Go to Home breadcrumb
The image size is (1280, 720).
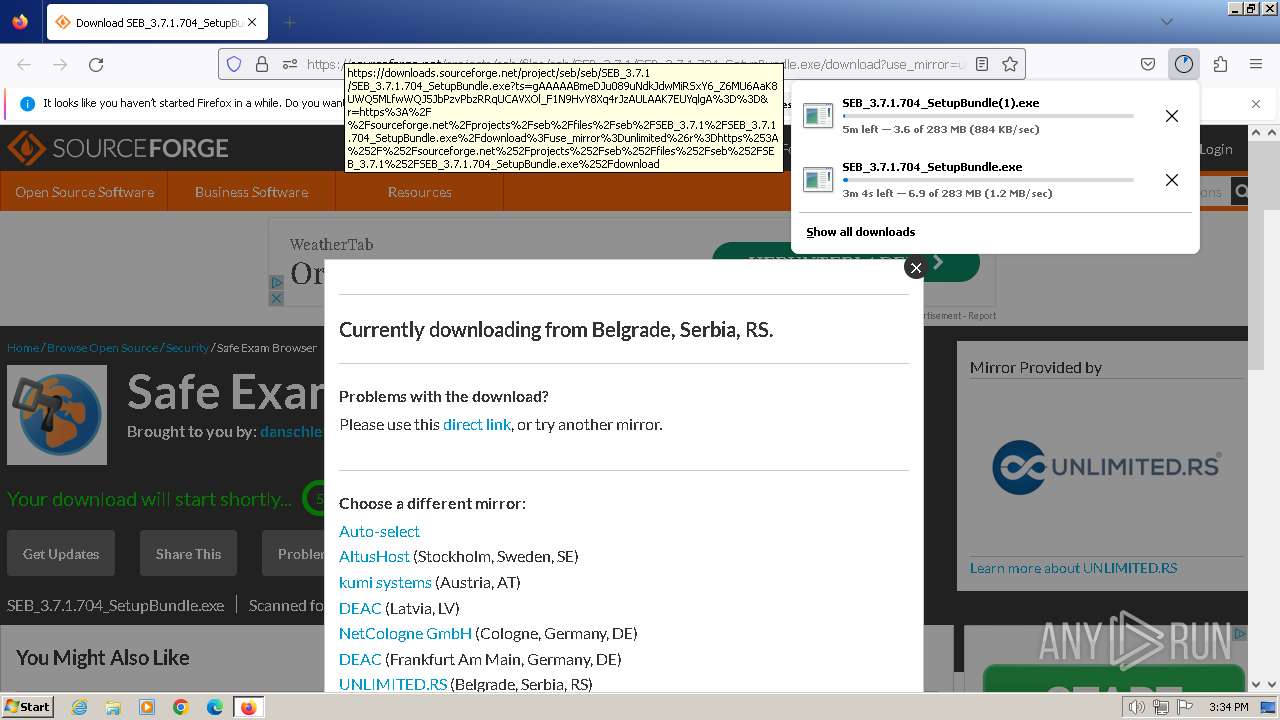click(23, 348)
